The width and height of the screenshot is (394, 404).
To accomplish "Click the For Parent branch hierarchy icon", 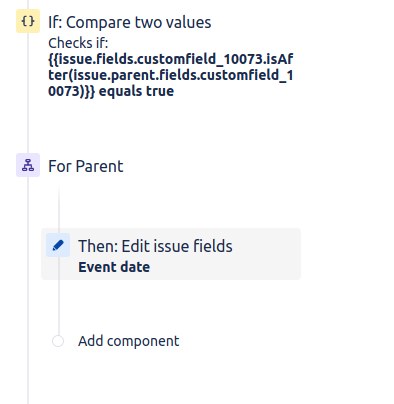I will click(28, 165).
